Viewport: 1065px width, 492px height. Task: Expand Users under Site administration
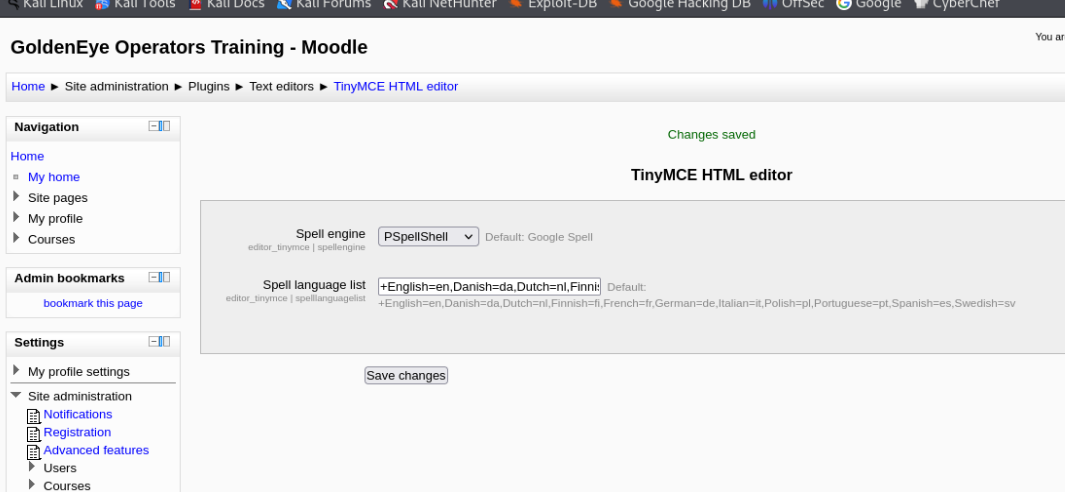32,468
